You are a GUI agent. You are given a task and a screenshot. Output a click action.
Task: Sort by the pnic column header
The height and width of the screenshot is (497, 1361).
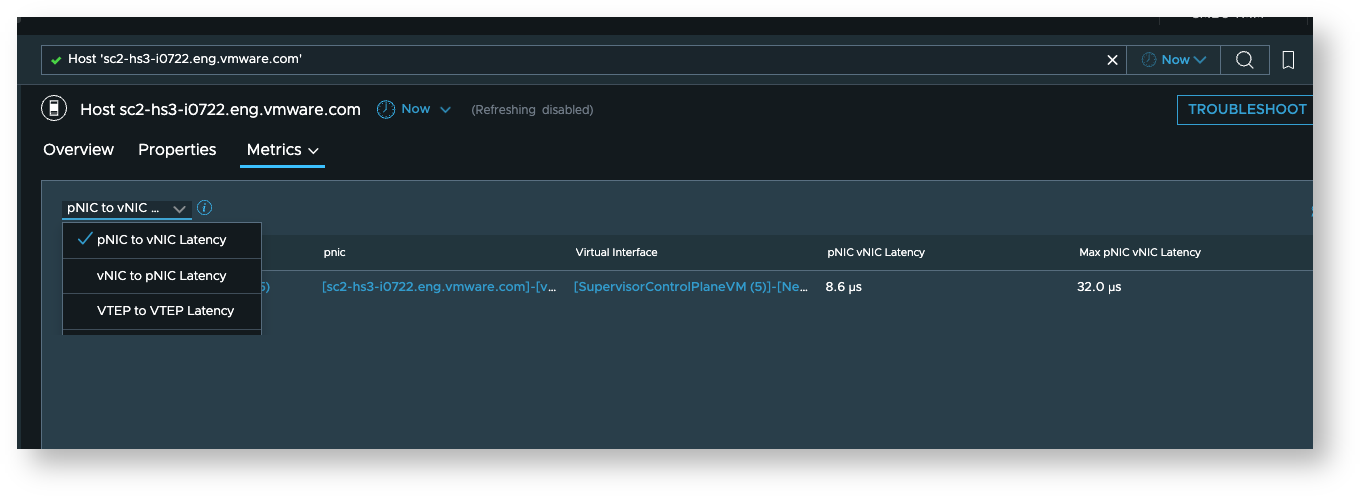(x=334, y=252)
